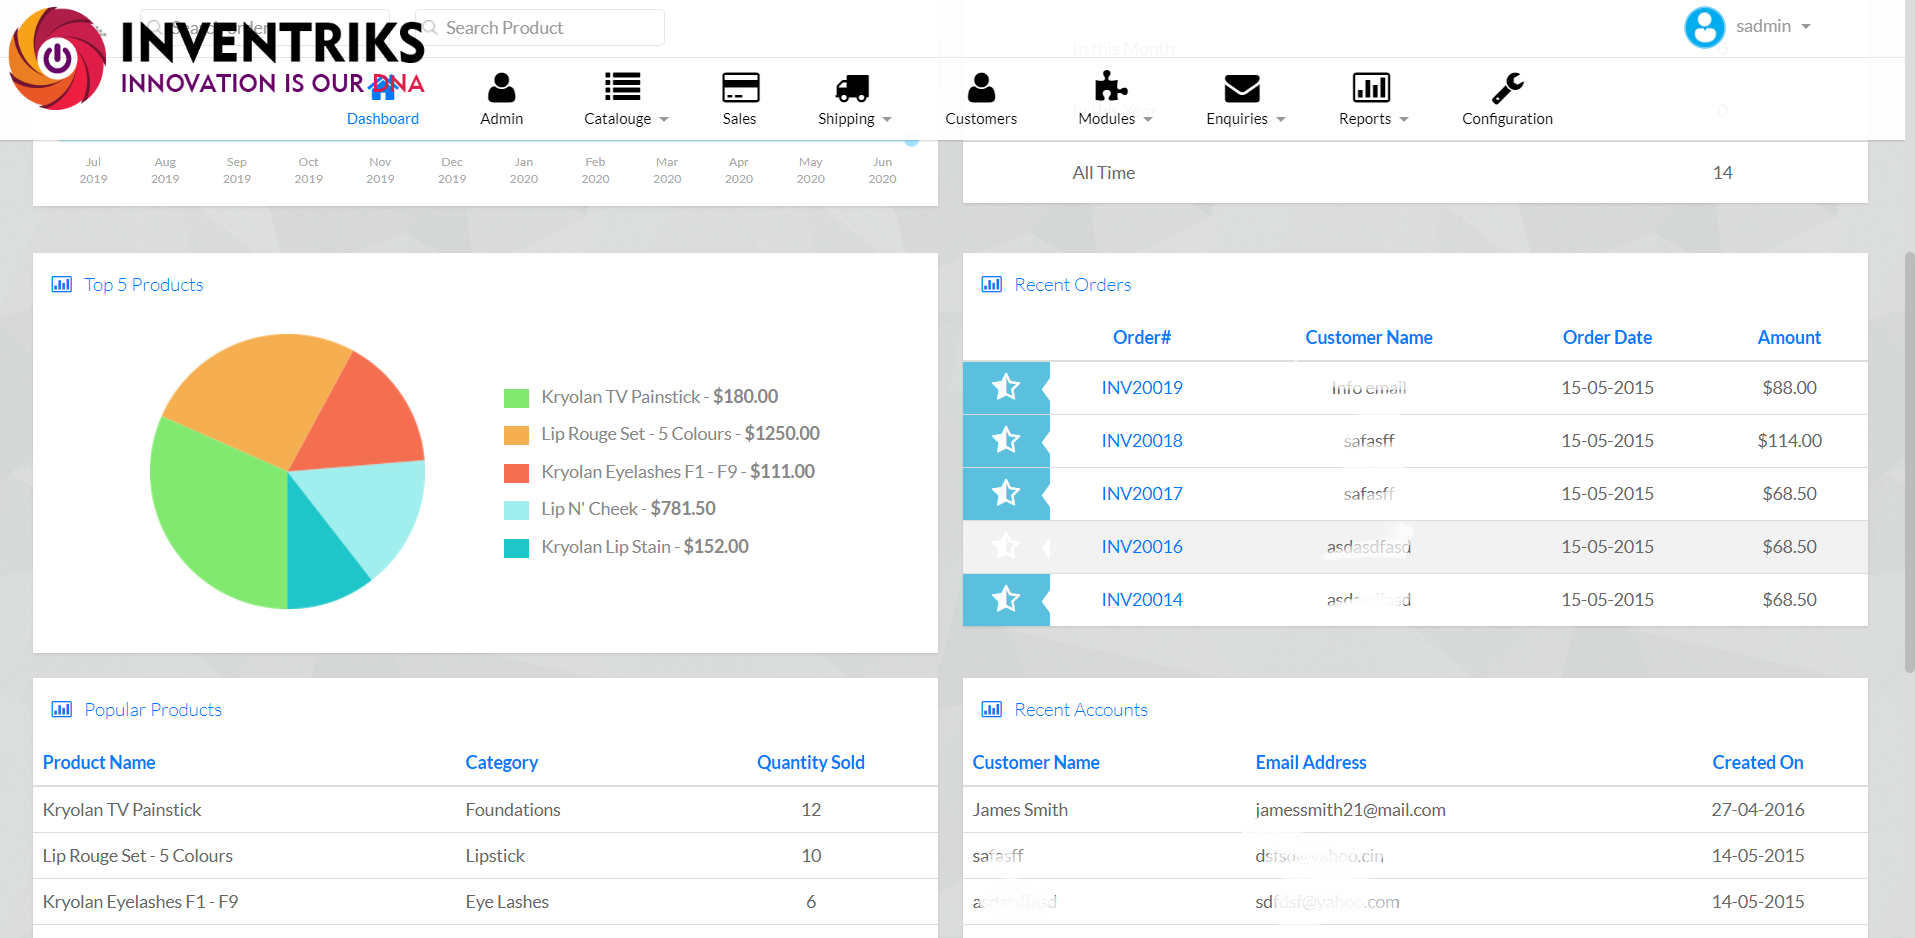Sort by the Order Date column header
Screen dimensions: 1915x938
(1607, 337)
